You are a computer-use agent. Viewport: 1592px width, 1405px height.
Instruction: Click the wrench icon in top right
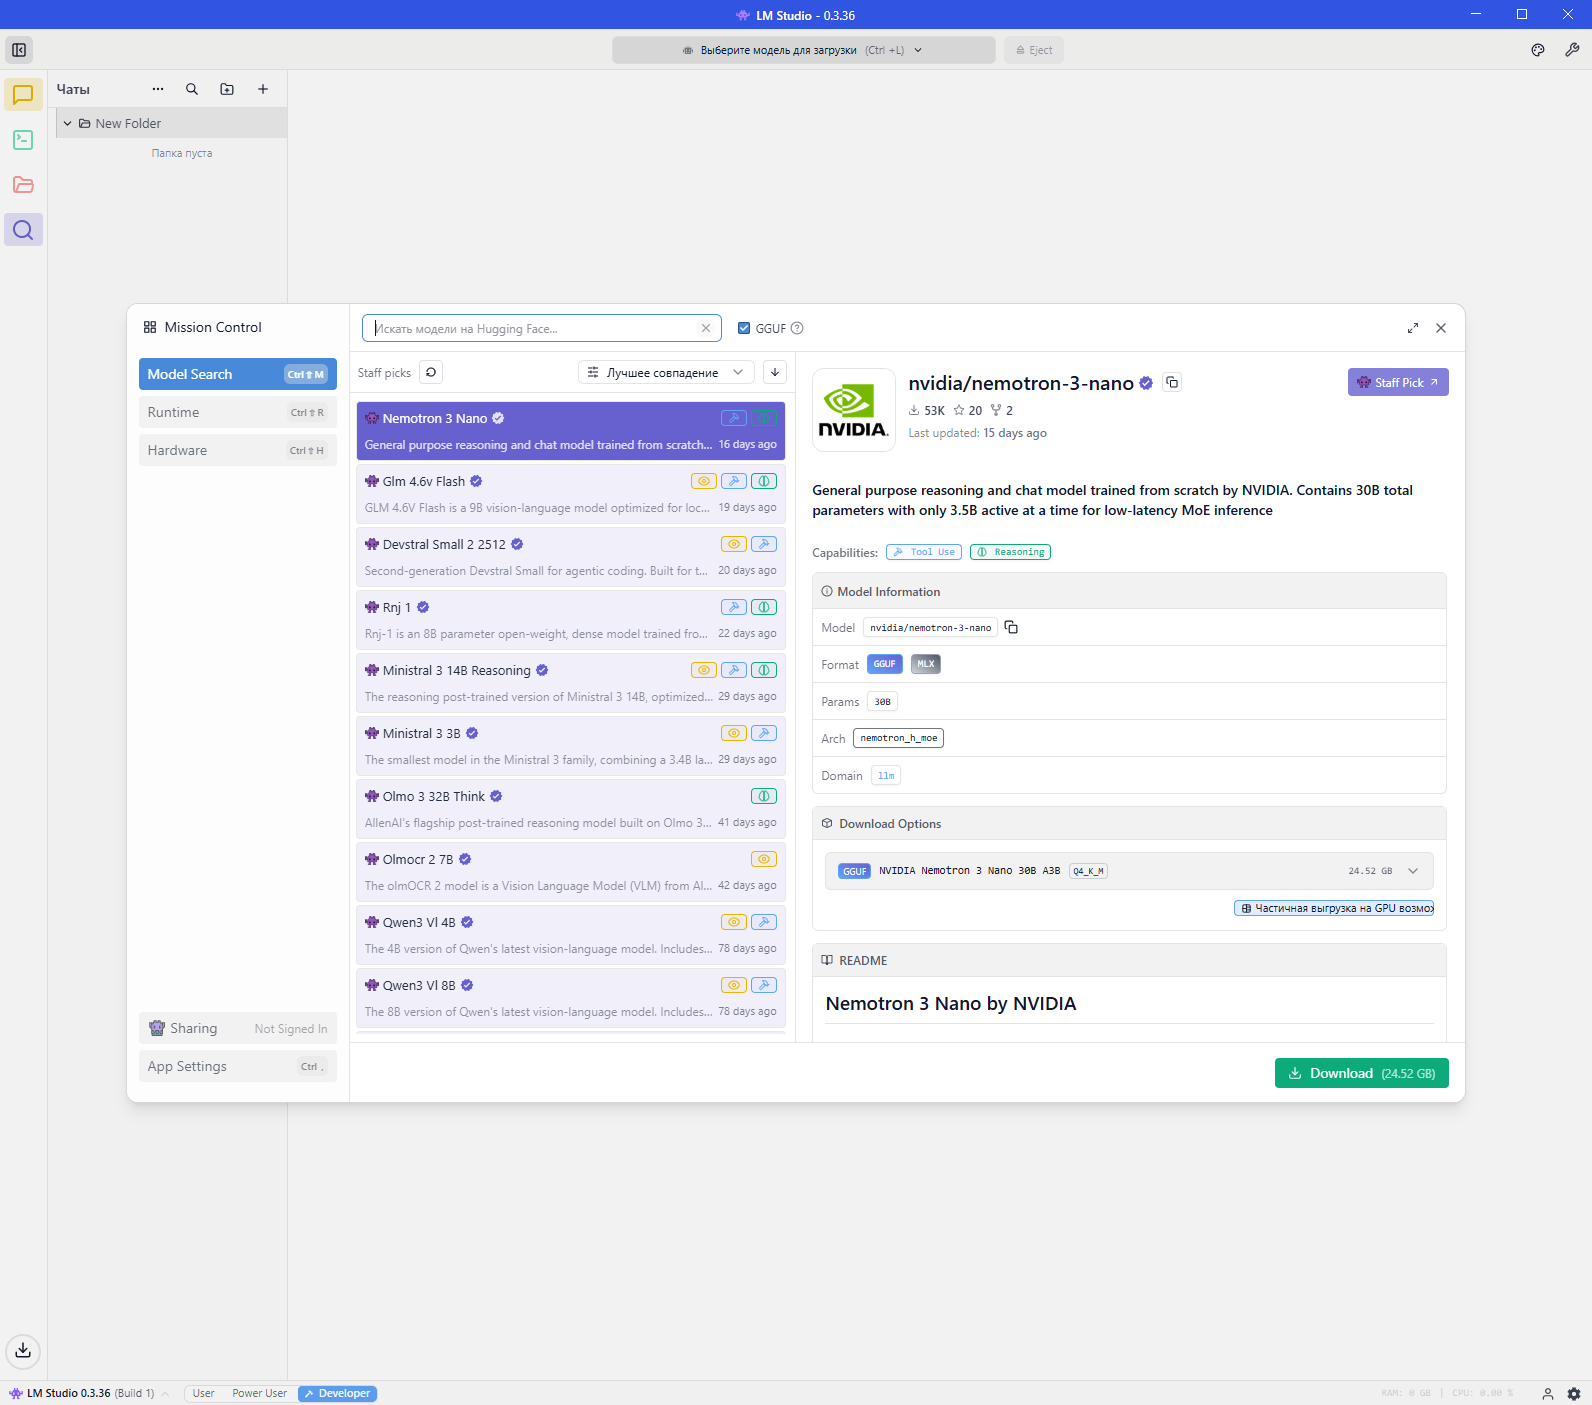[x=1572, y=50]
